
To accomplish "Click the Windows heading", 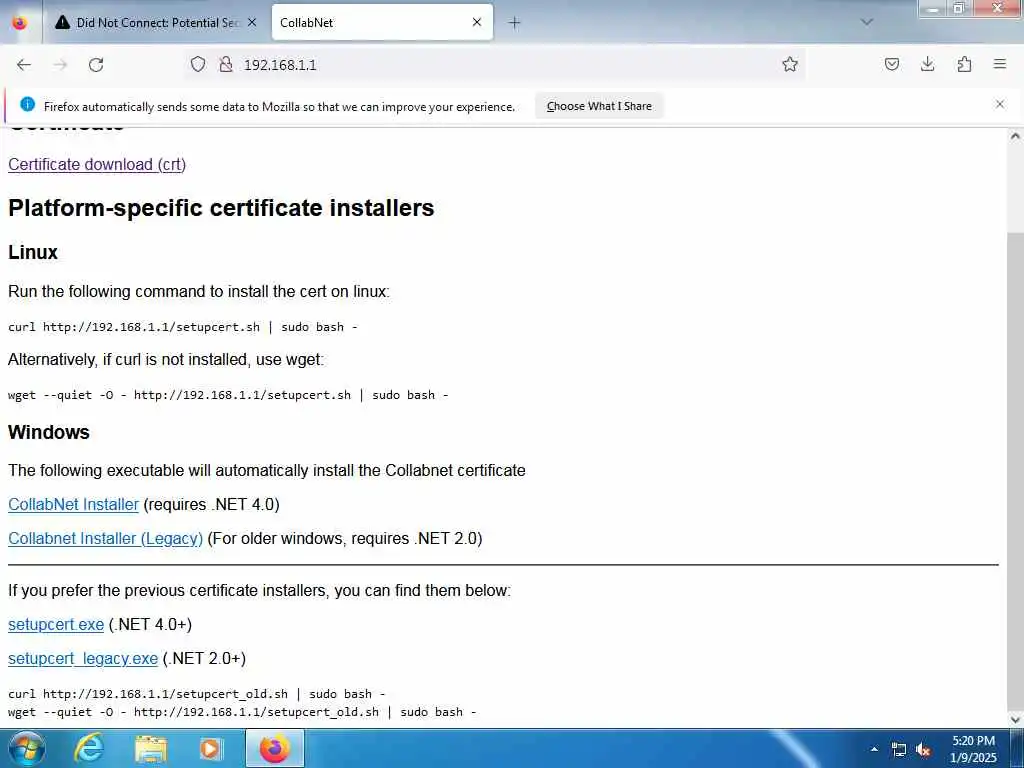I will pos(48,432).
